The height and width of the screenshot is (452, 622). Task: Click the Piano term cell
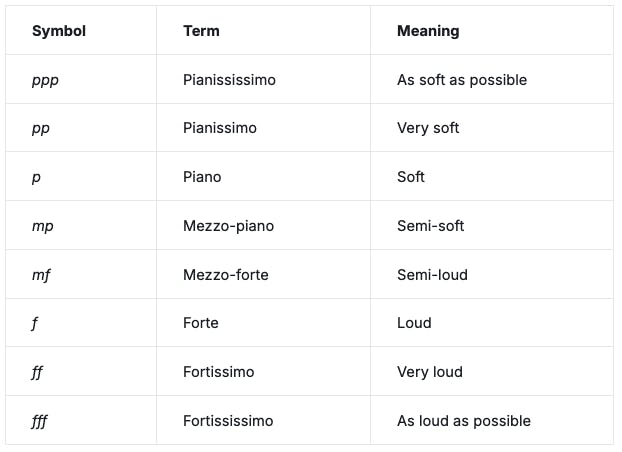click(x=202, y=177)
